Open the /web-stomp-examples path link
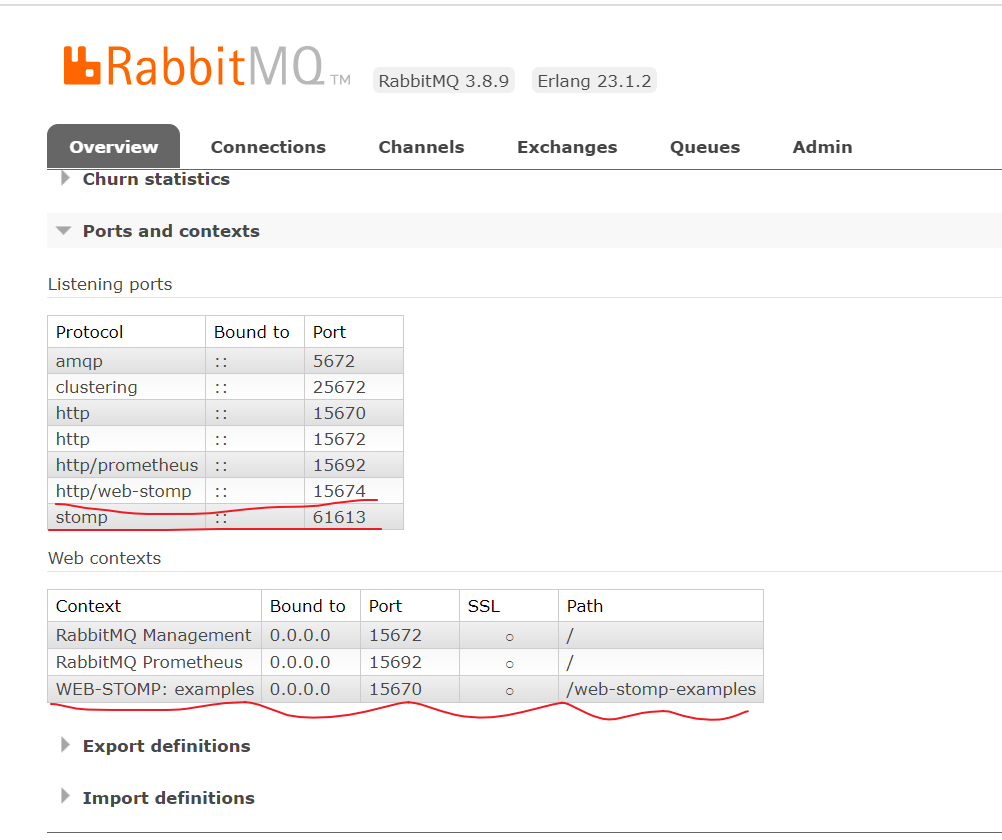Image resolution: width=1002 pixels, height=840 pixels. (659, 688)
